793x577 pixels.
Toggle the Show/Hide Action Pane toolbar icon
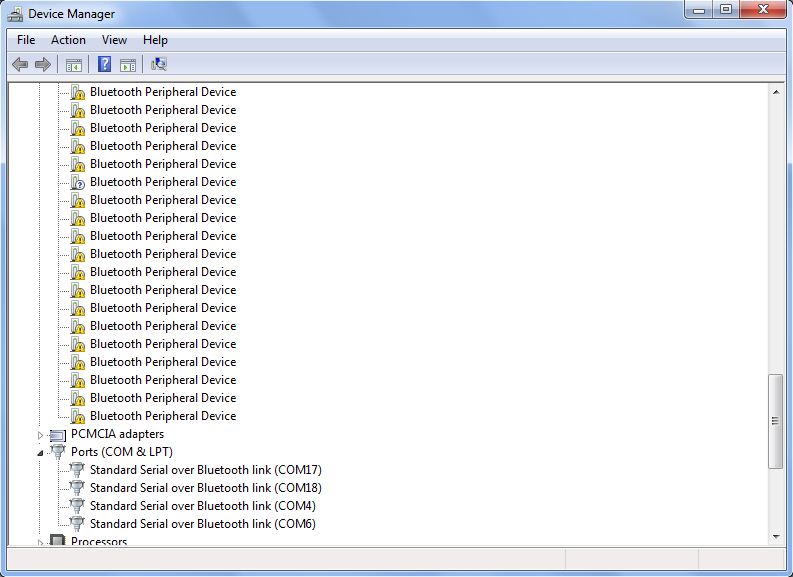coord(127,65)
